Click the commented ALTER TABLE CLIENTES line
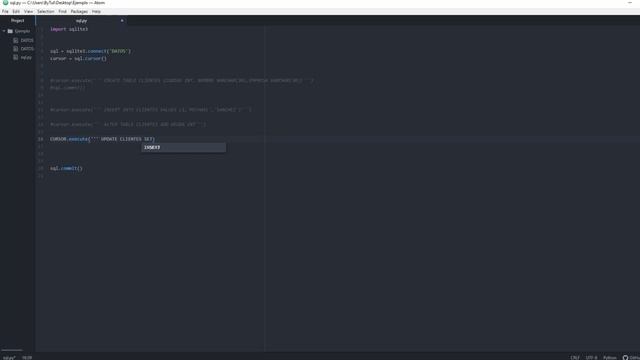640x360 pixels. point(128,124)
